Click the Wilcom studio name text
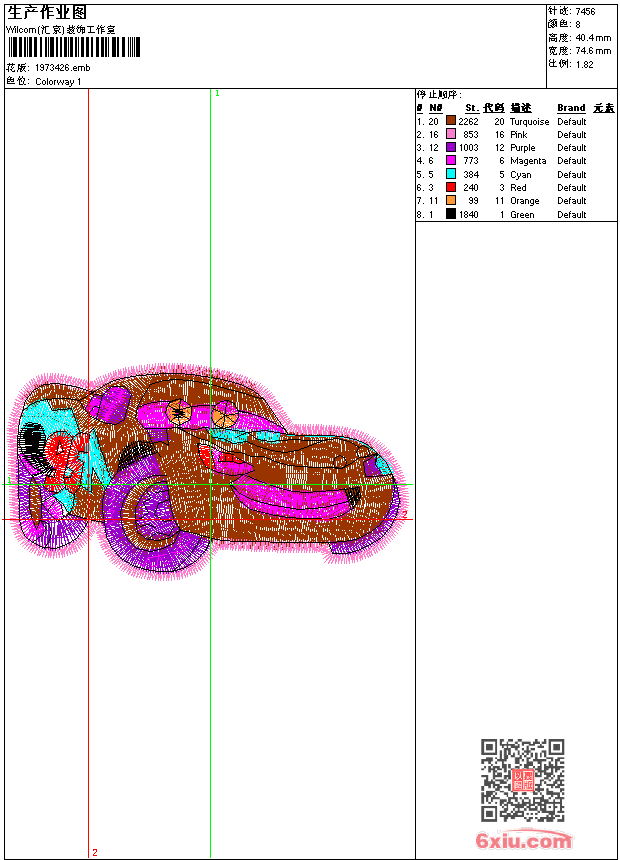The height and width of the screenshot is (860, 620). pos(61,30)
